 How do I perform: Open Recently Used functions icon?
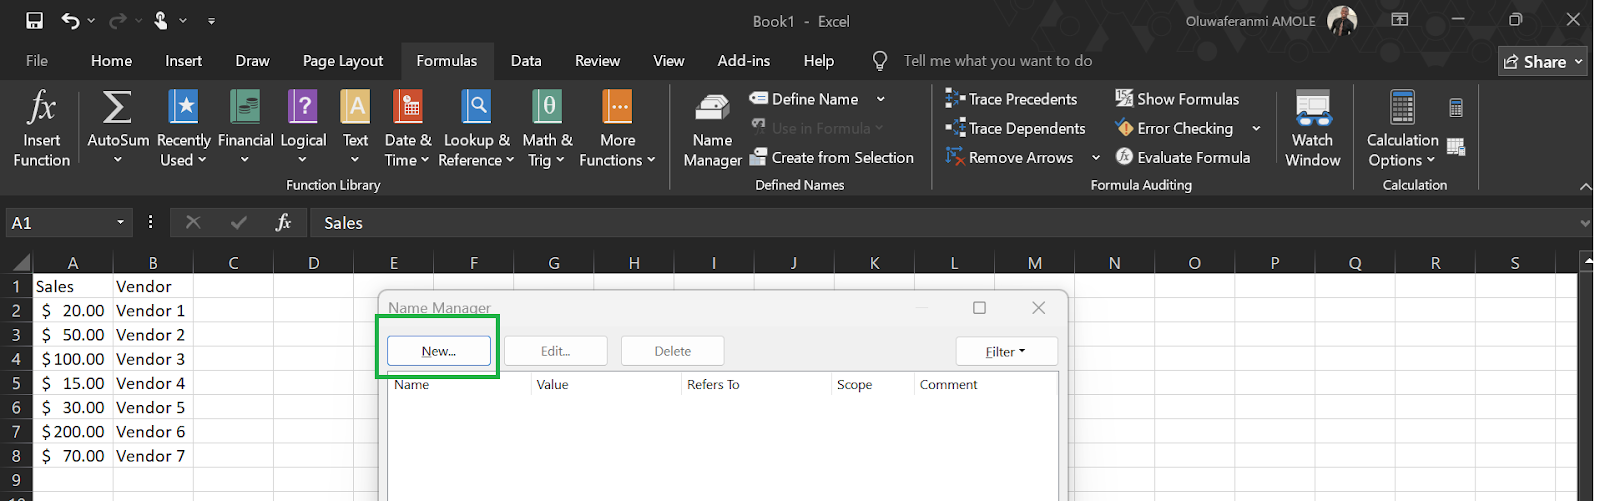[x=183, y=106]
